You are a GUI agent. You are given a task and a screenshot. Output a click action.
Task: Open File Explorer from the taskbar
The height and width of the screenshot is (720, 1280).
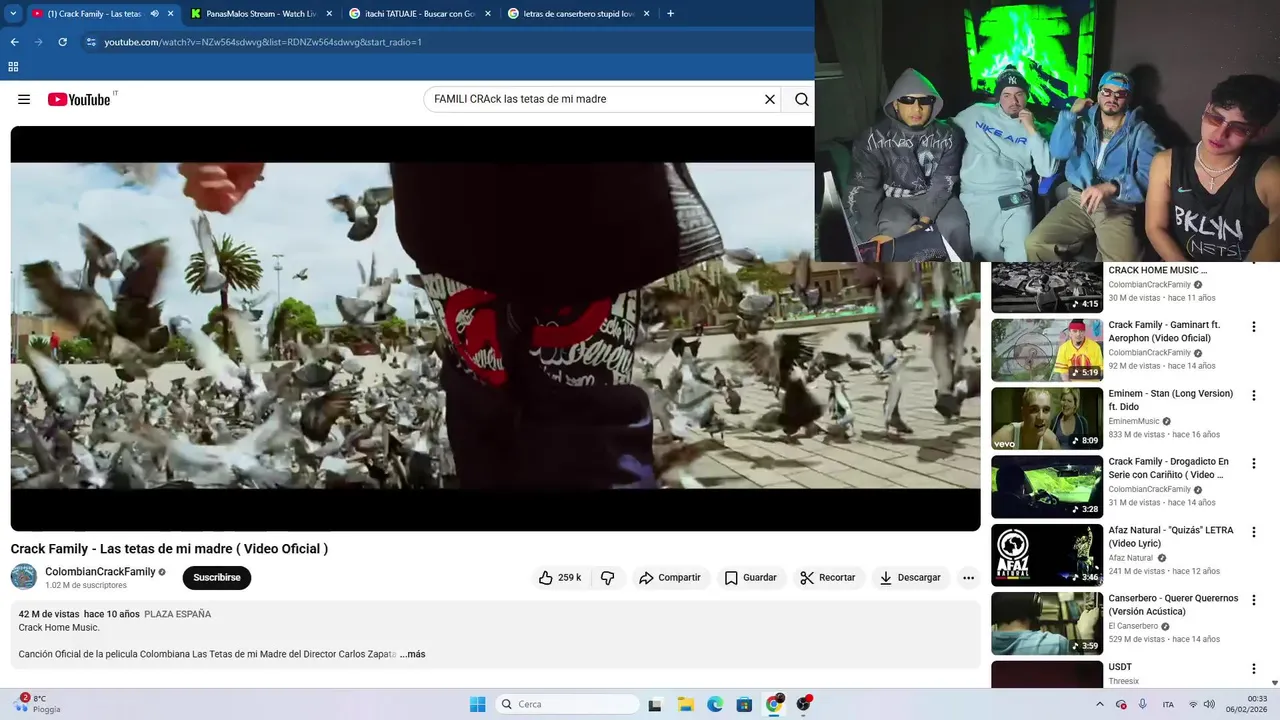[x=685, y=704]
